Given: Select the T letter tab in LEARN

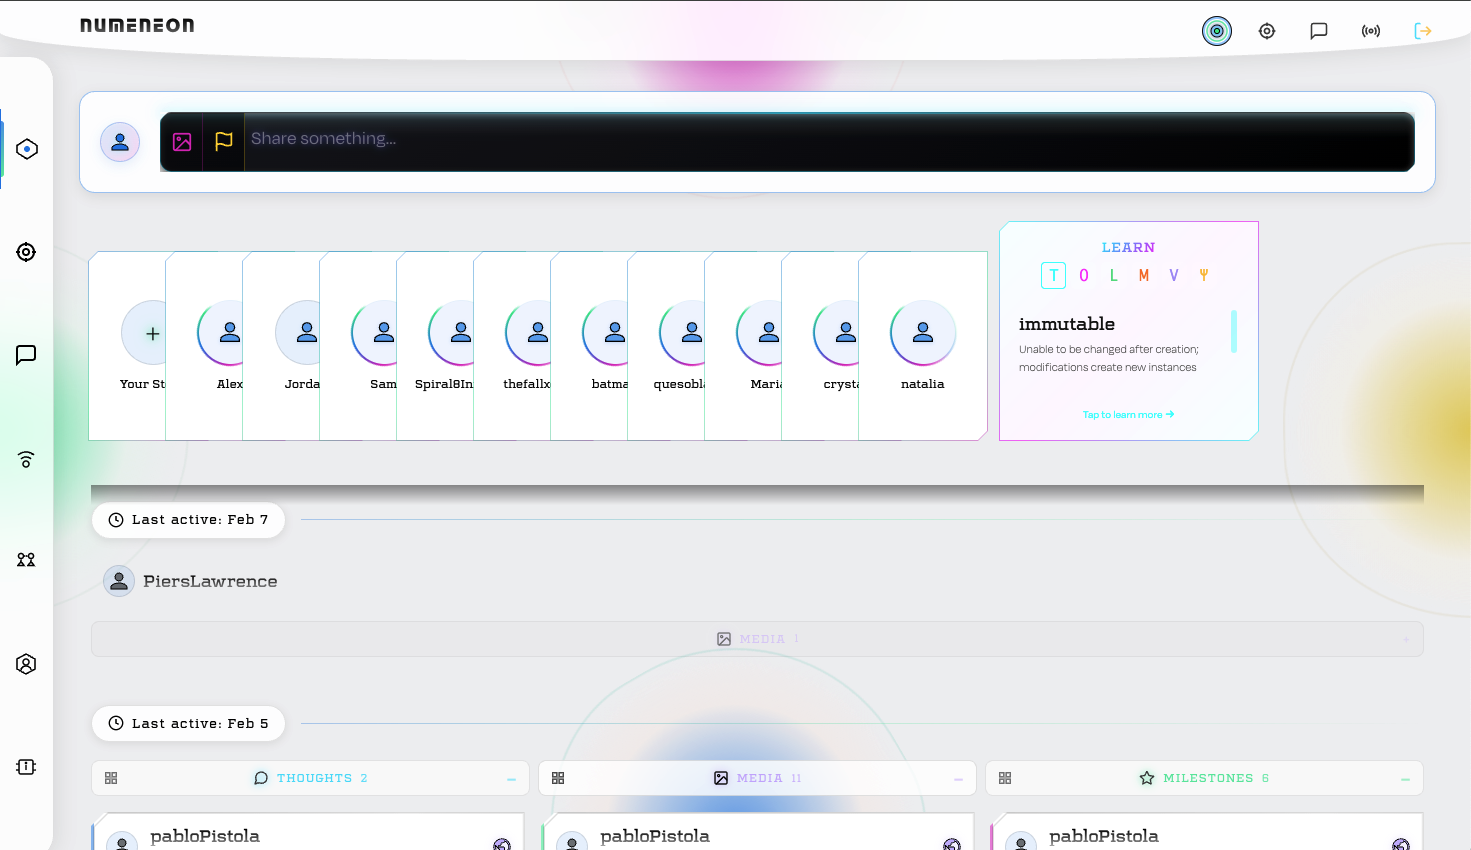Looking at the screenshot, I should 1054,275.
